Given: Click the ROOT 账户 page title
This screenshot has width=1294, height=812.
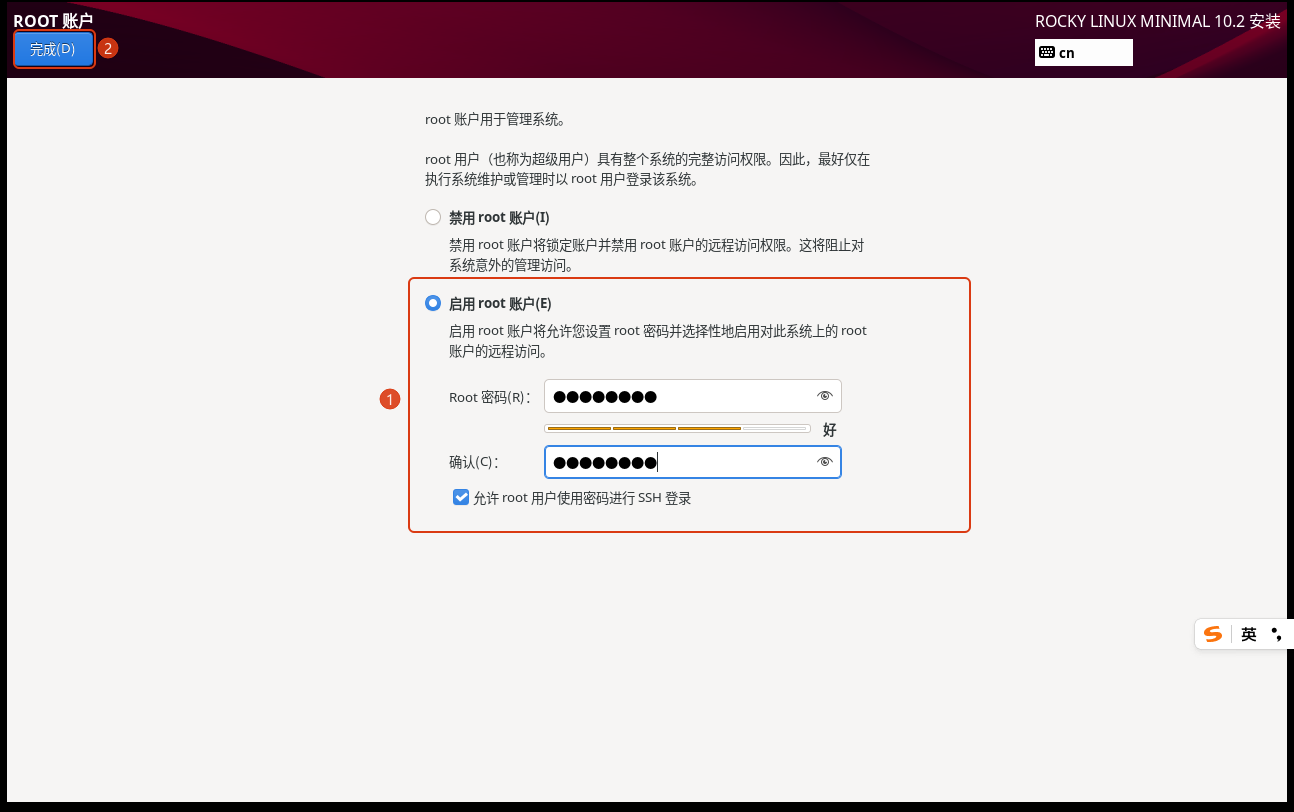Looking at the screenshot, I should click(53, 20).
